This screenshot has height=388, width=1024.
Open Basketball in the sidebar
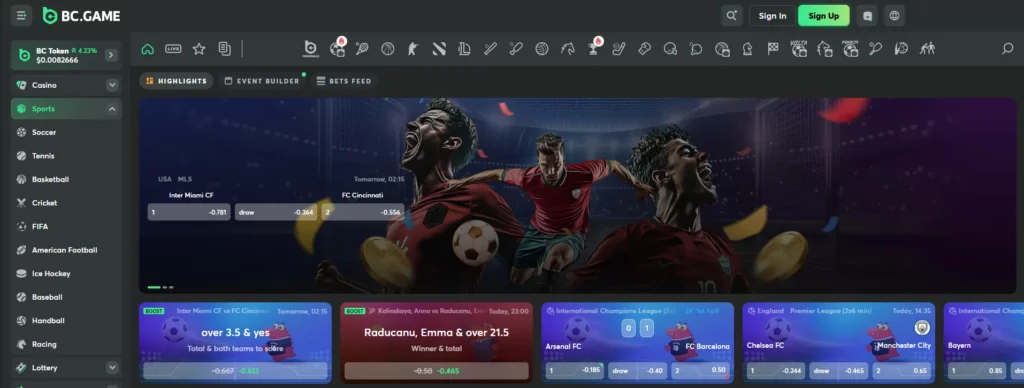[x=66, y=180]
